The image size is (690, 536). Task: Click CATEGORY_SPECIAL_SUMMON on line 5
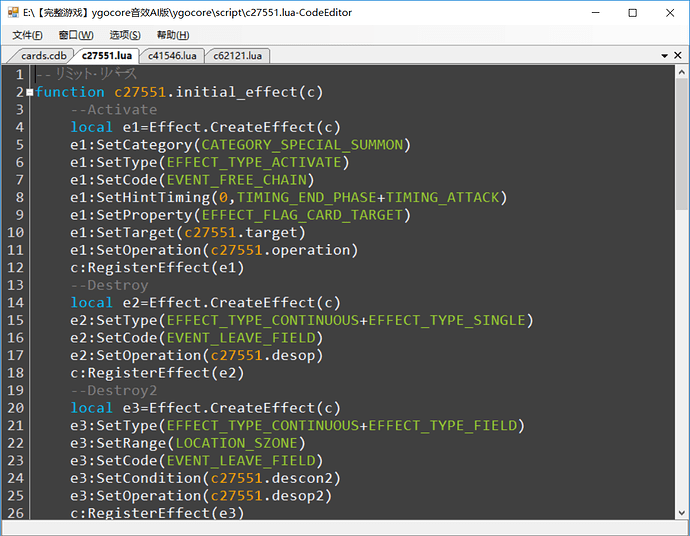pos(302,145)
